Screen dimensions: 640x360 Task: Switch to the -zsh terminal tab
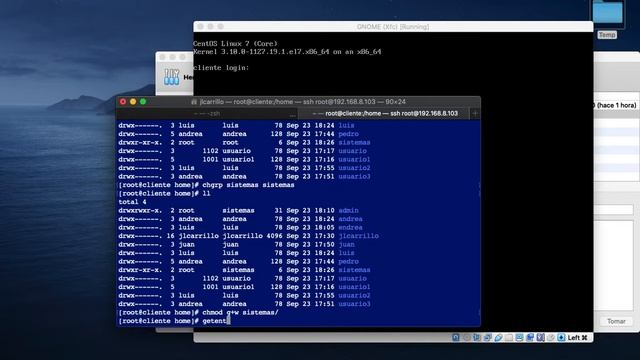pyautogui.click(x=207, y=113)
